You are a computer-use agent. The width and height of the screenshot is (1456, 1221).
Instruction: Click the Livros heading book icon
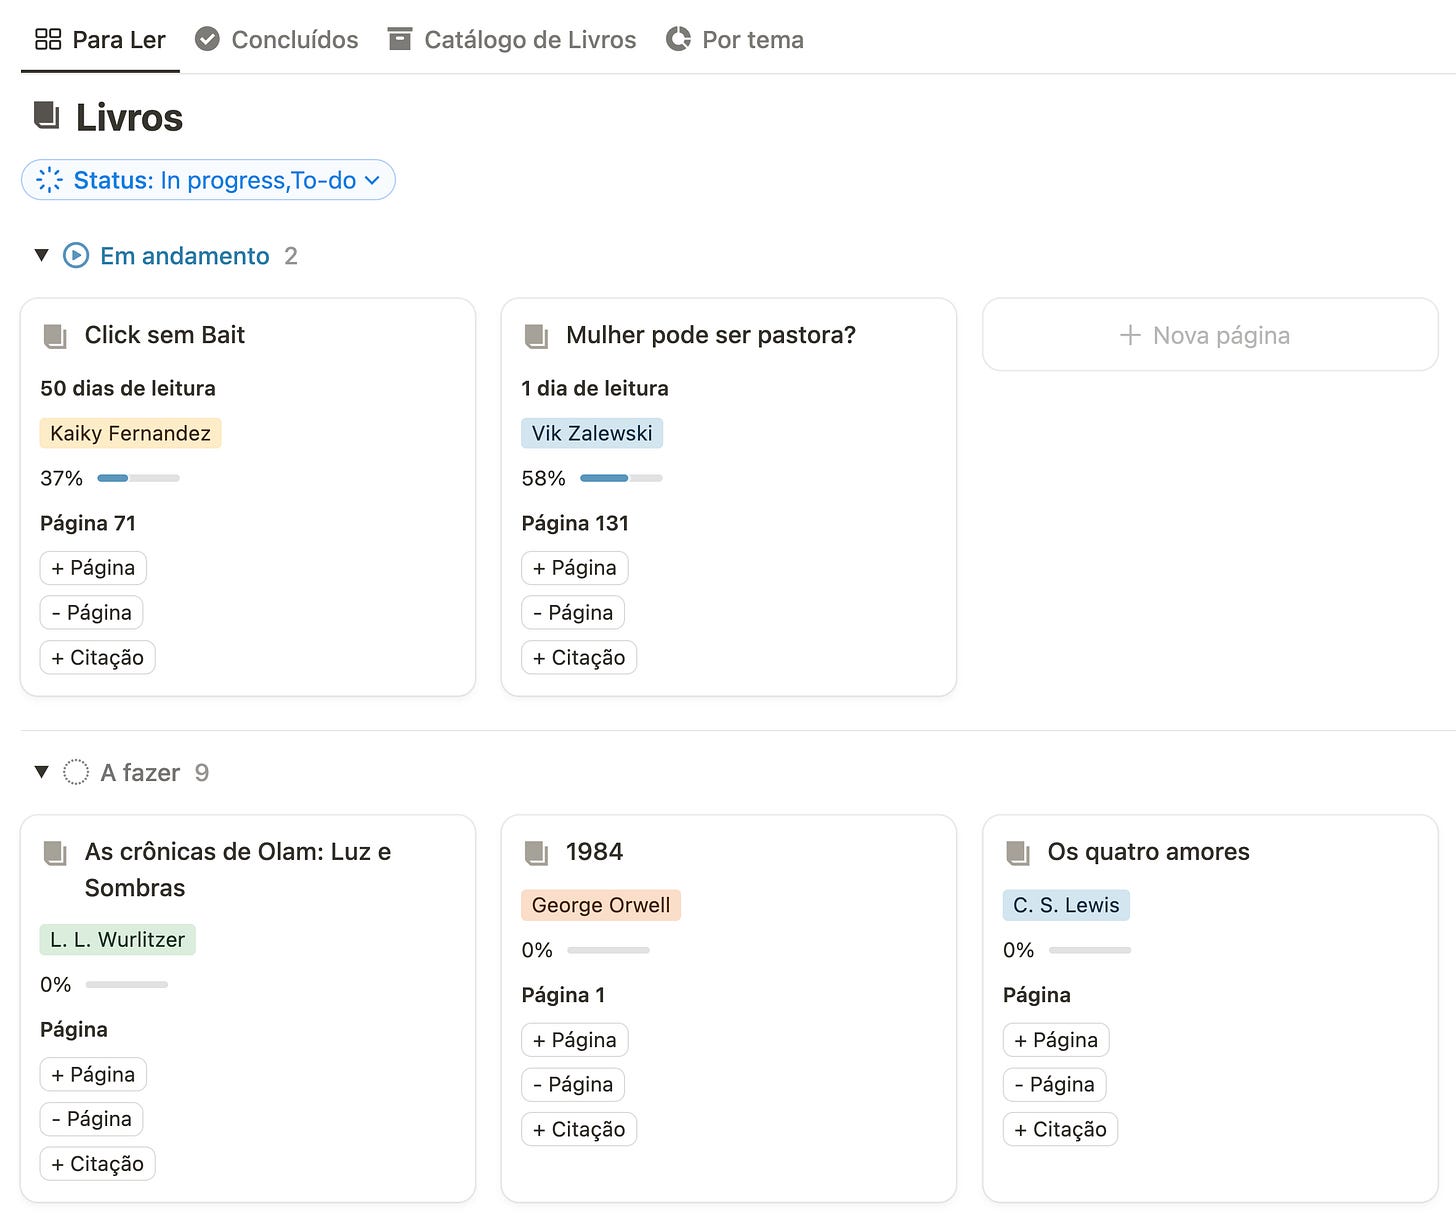coord(47,116)
